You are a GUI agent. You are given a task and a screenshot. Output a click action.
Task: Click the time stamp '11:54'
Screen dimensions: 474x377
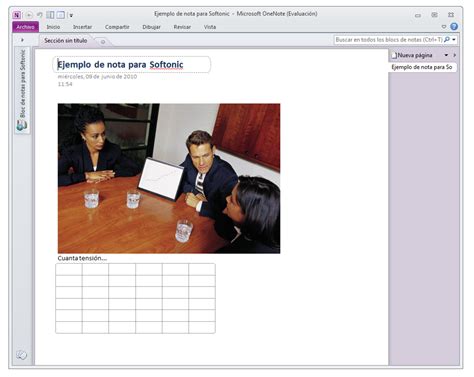click(65, 84)
